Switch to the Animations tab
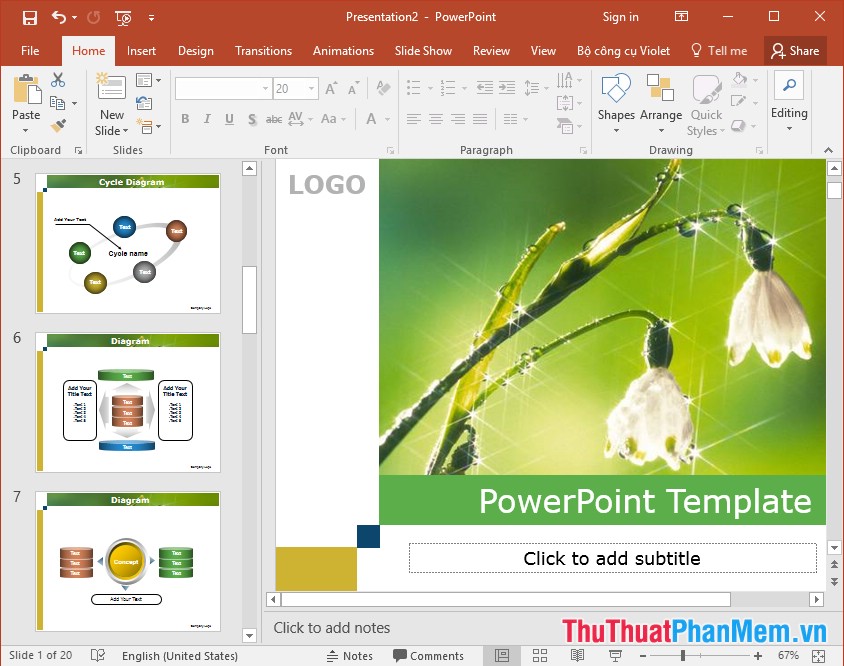Image resolution: width=844 pixels, height=666 pixels. point(343,50)
